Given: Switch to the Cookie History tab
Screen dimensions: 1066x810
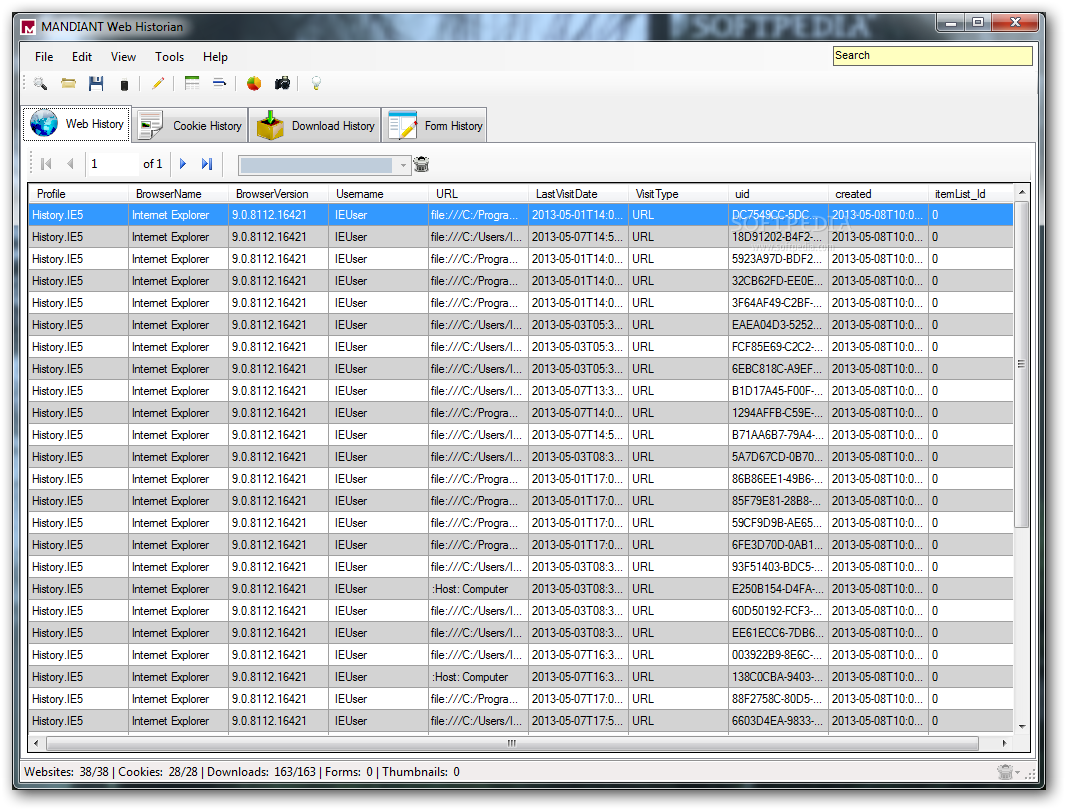Looking at the screenshot, I should (190, 126).
